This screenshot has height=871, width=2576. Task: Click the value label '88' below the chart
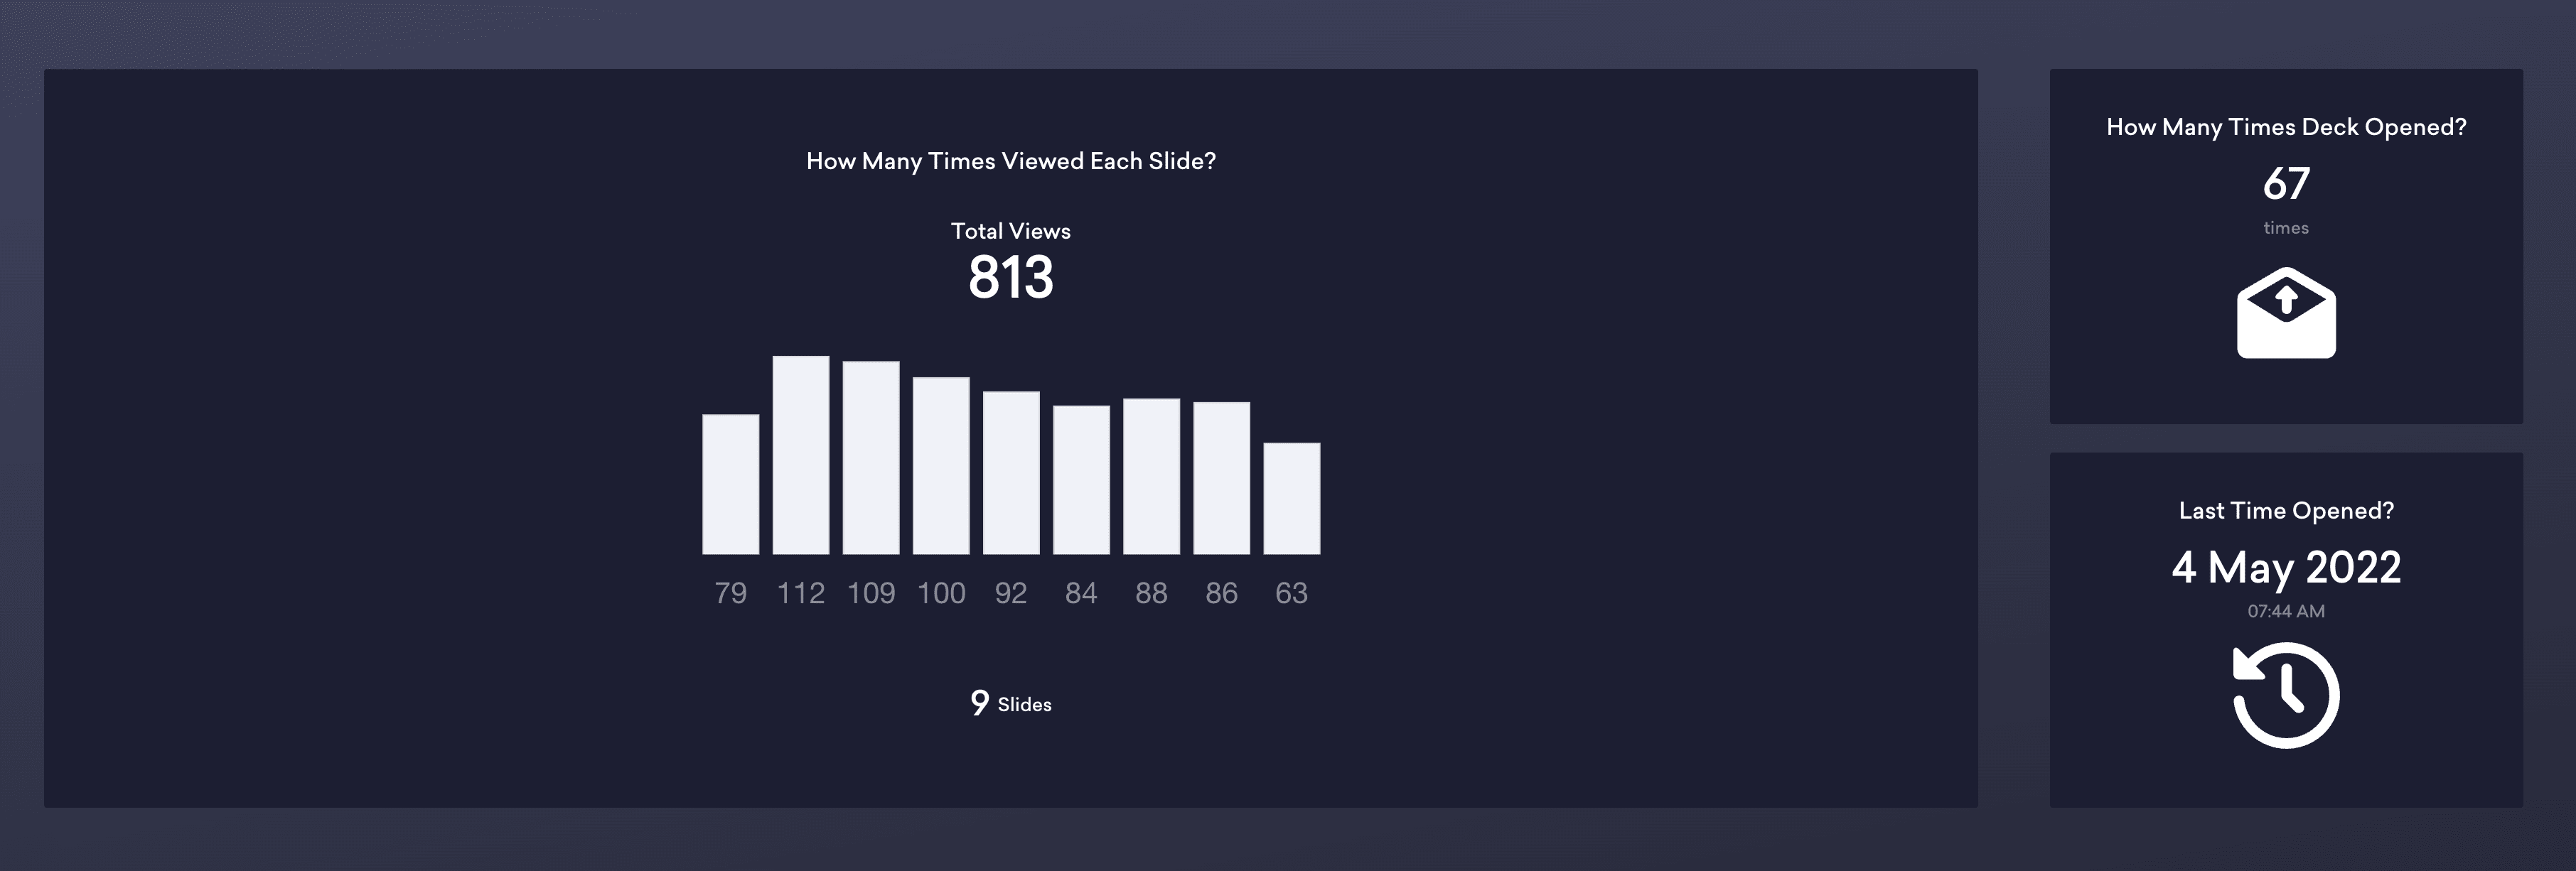[1151, 593]
